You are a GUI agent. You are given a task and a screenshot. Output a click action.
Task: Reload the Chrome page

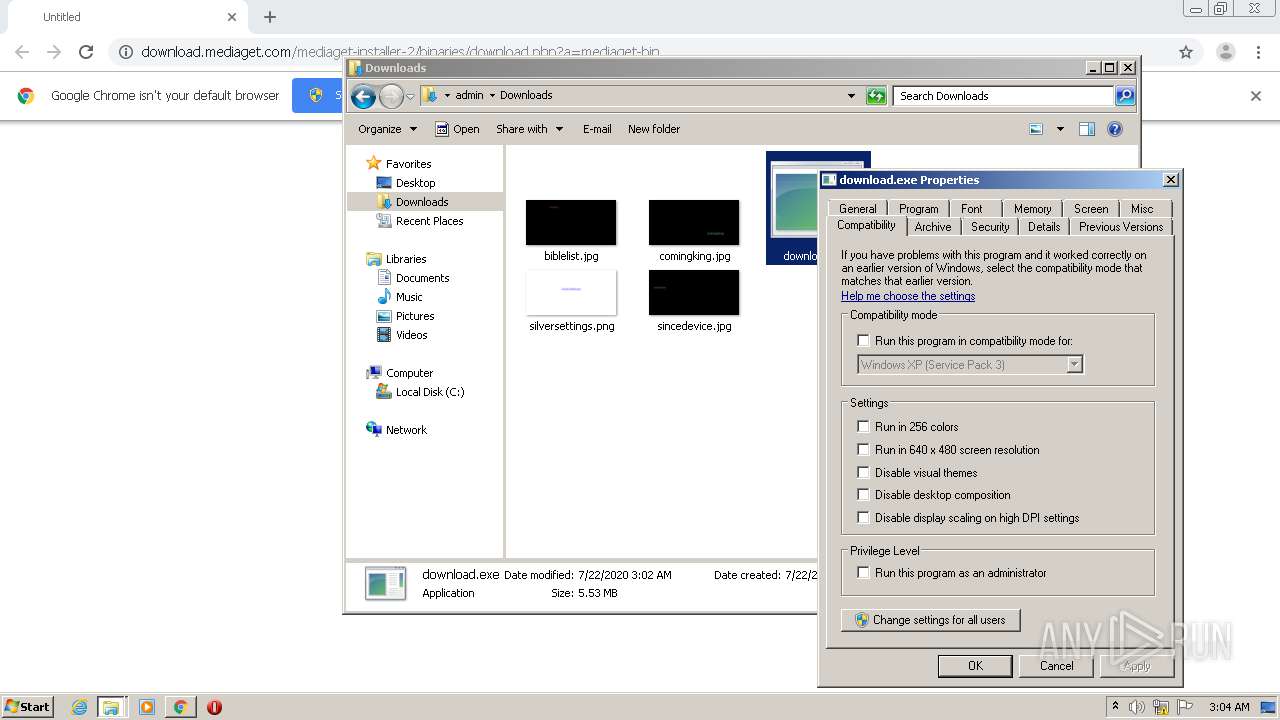tap(86, 52)
